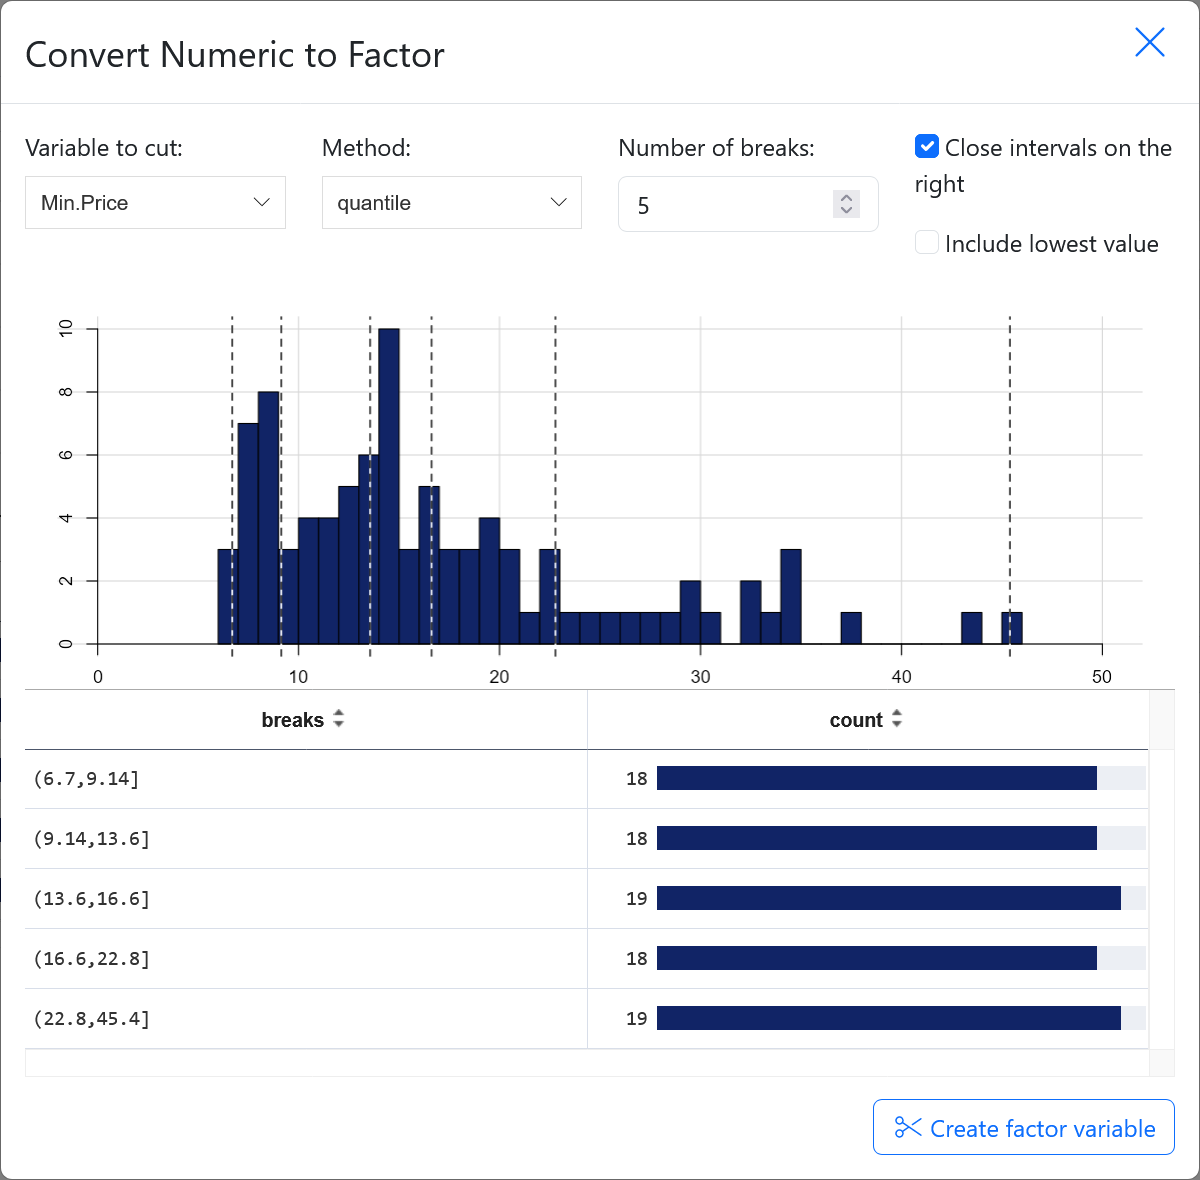This screenshot has width=1200, height=1180.
Task: Increase number of breaks with up arrow
Action: click(x=846, y=197)
